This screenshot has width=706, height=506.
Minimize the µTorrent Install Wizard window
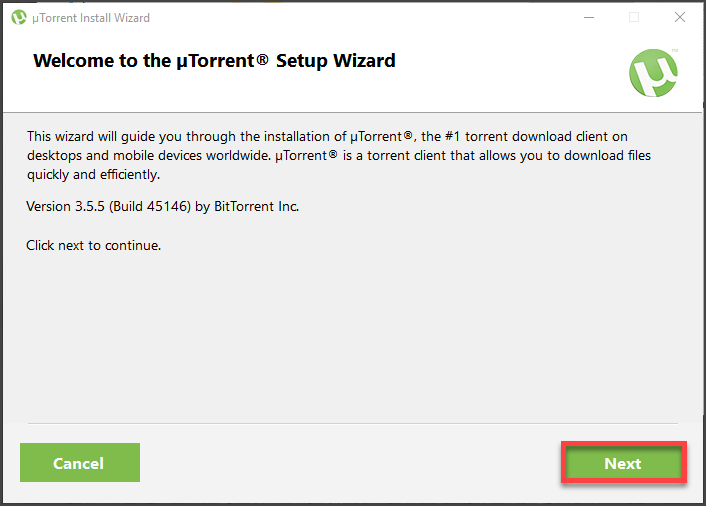pos(587,17)
